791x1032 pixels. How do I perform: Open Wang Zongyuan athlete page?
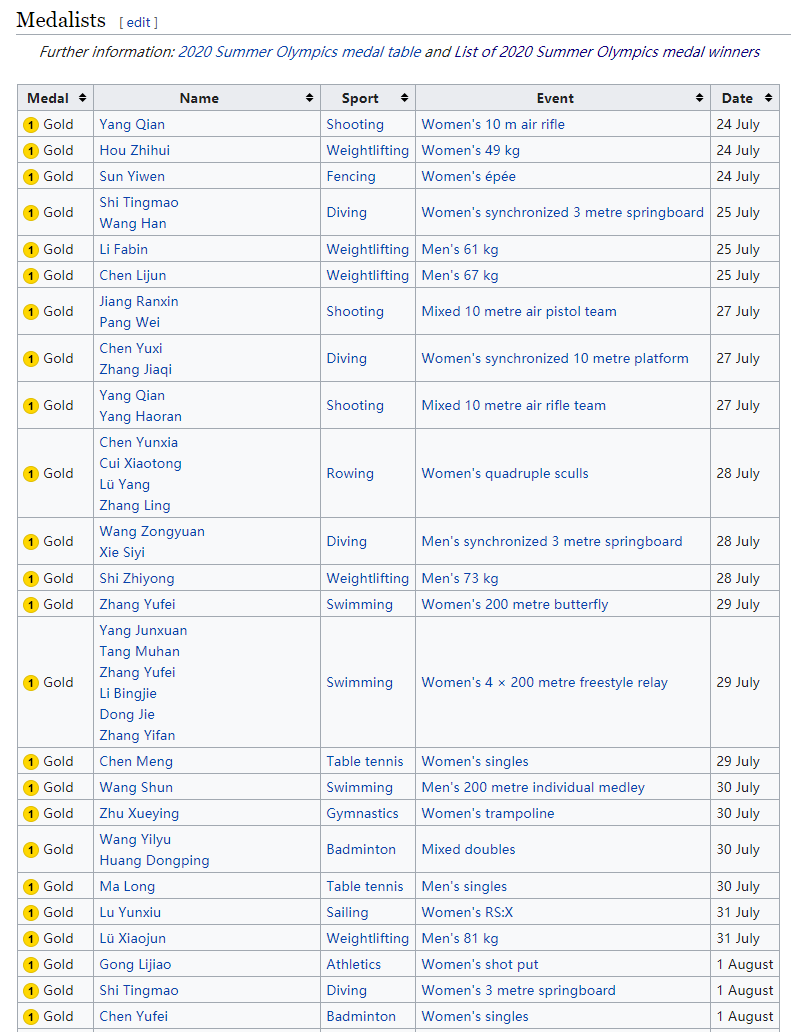152,531
